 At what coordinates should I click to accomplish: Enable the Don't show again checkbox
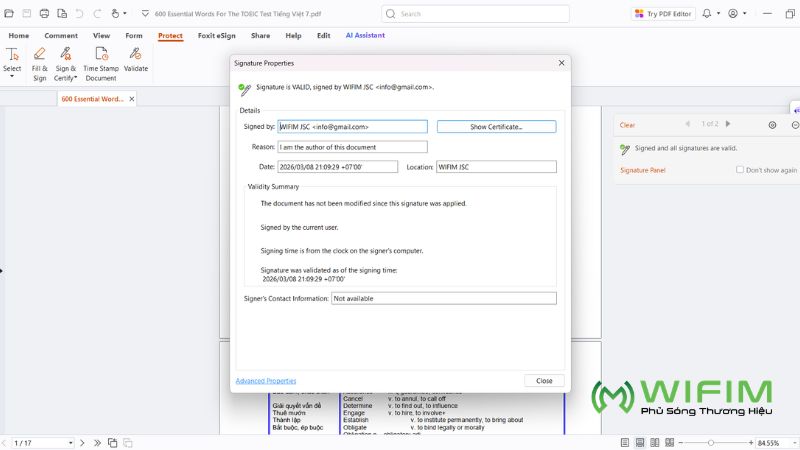click(x=740, y=170)
